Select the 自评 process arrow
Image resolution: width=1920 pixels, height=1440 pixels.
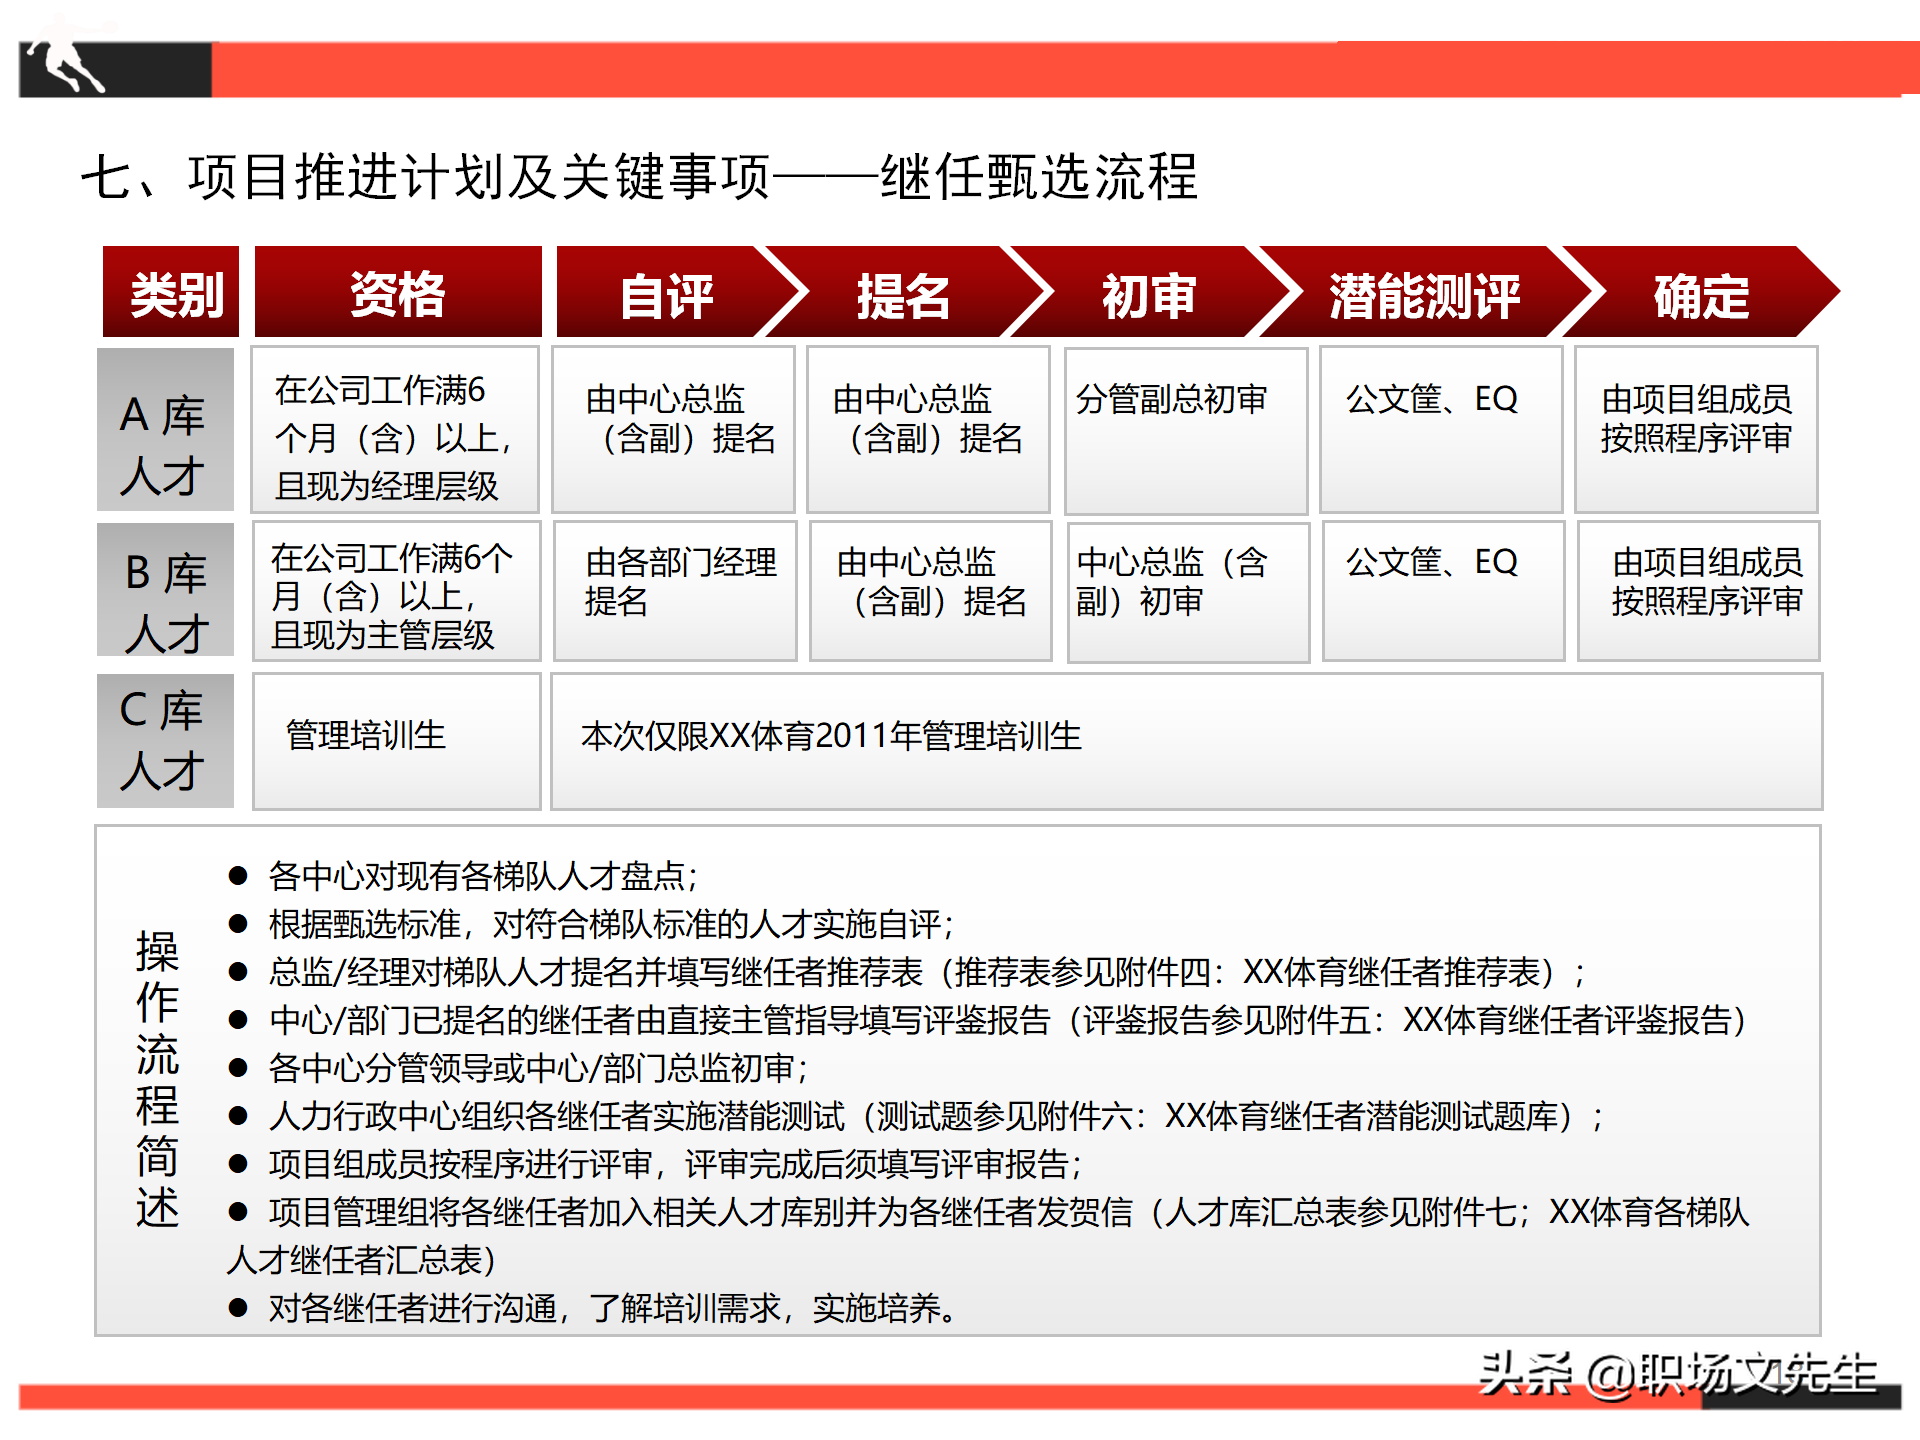(668, 292)
